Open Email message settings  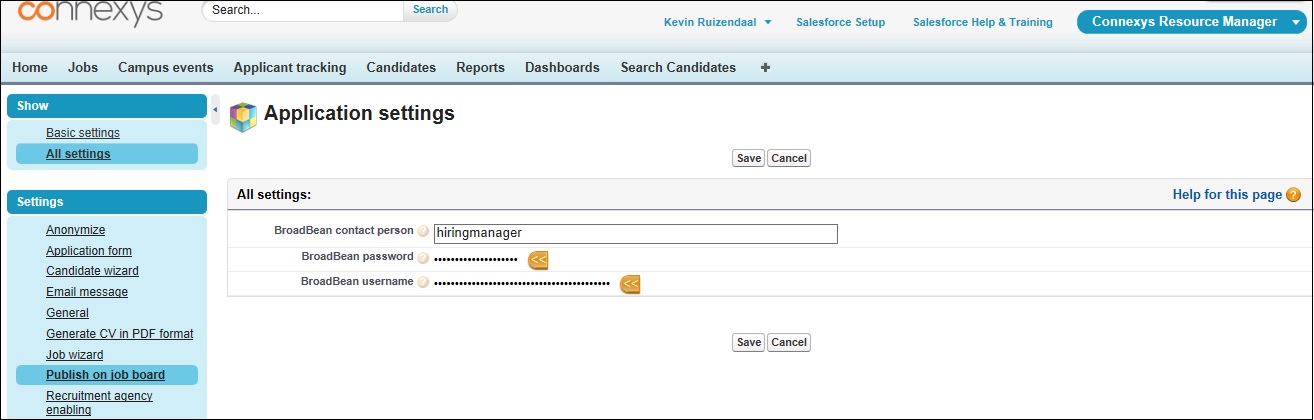point(87,292)
